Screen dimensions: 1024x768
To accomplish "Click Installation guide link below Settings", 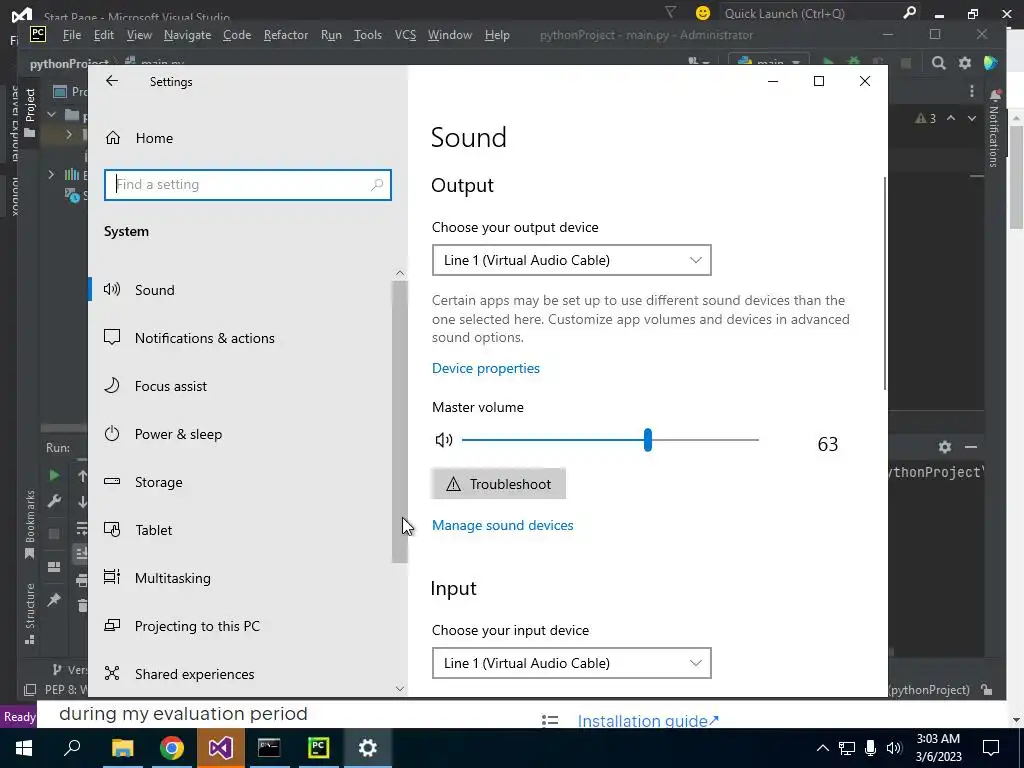I will click(648, 720).
